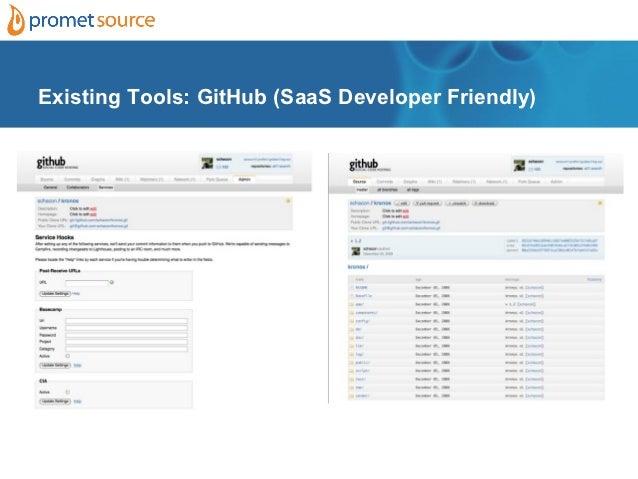
Task: Open Commits tab in right screenshot
Action: pos(385,182)
